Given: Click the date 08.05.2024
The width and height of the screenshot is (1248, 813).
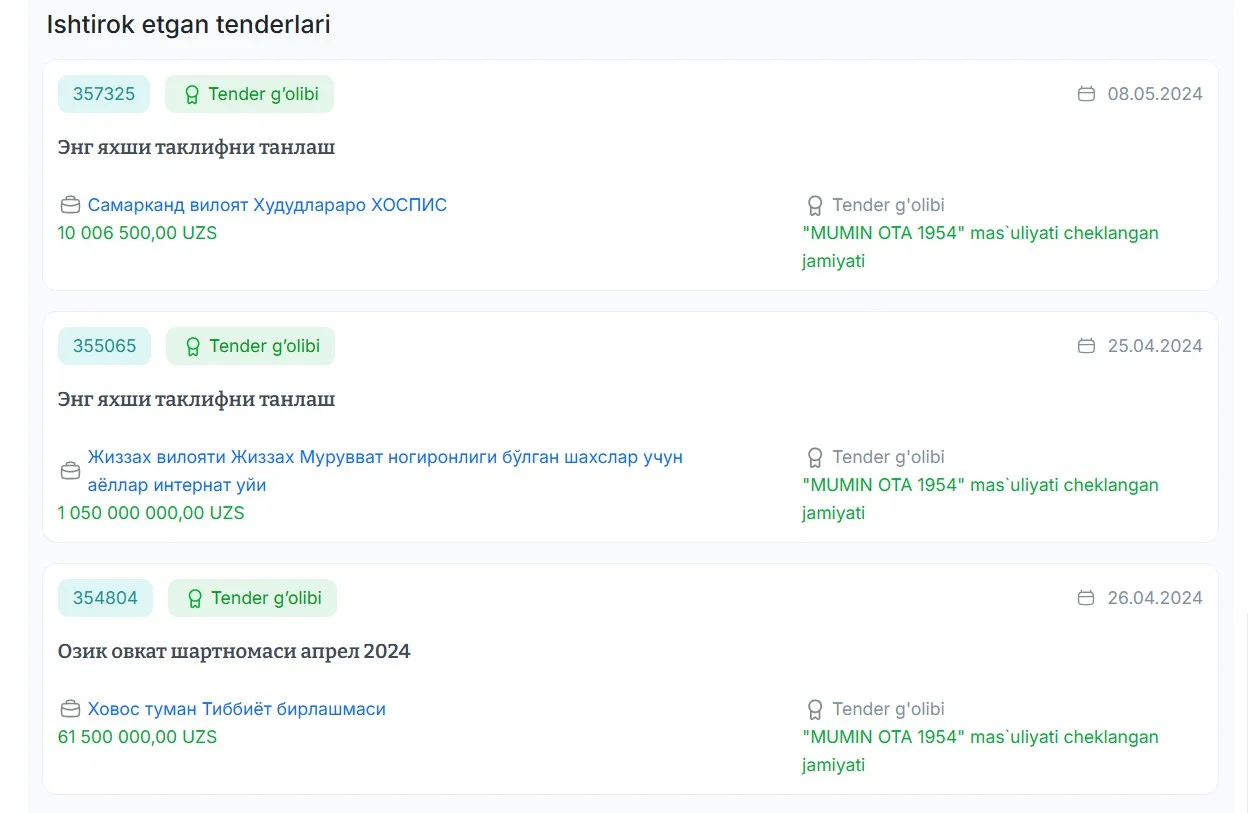Looking at the screenshot, I should (1155, 94).
